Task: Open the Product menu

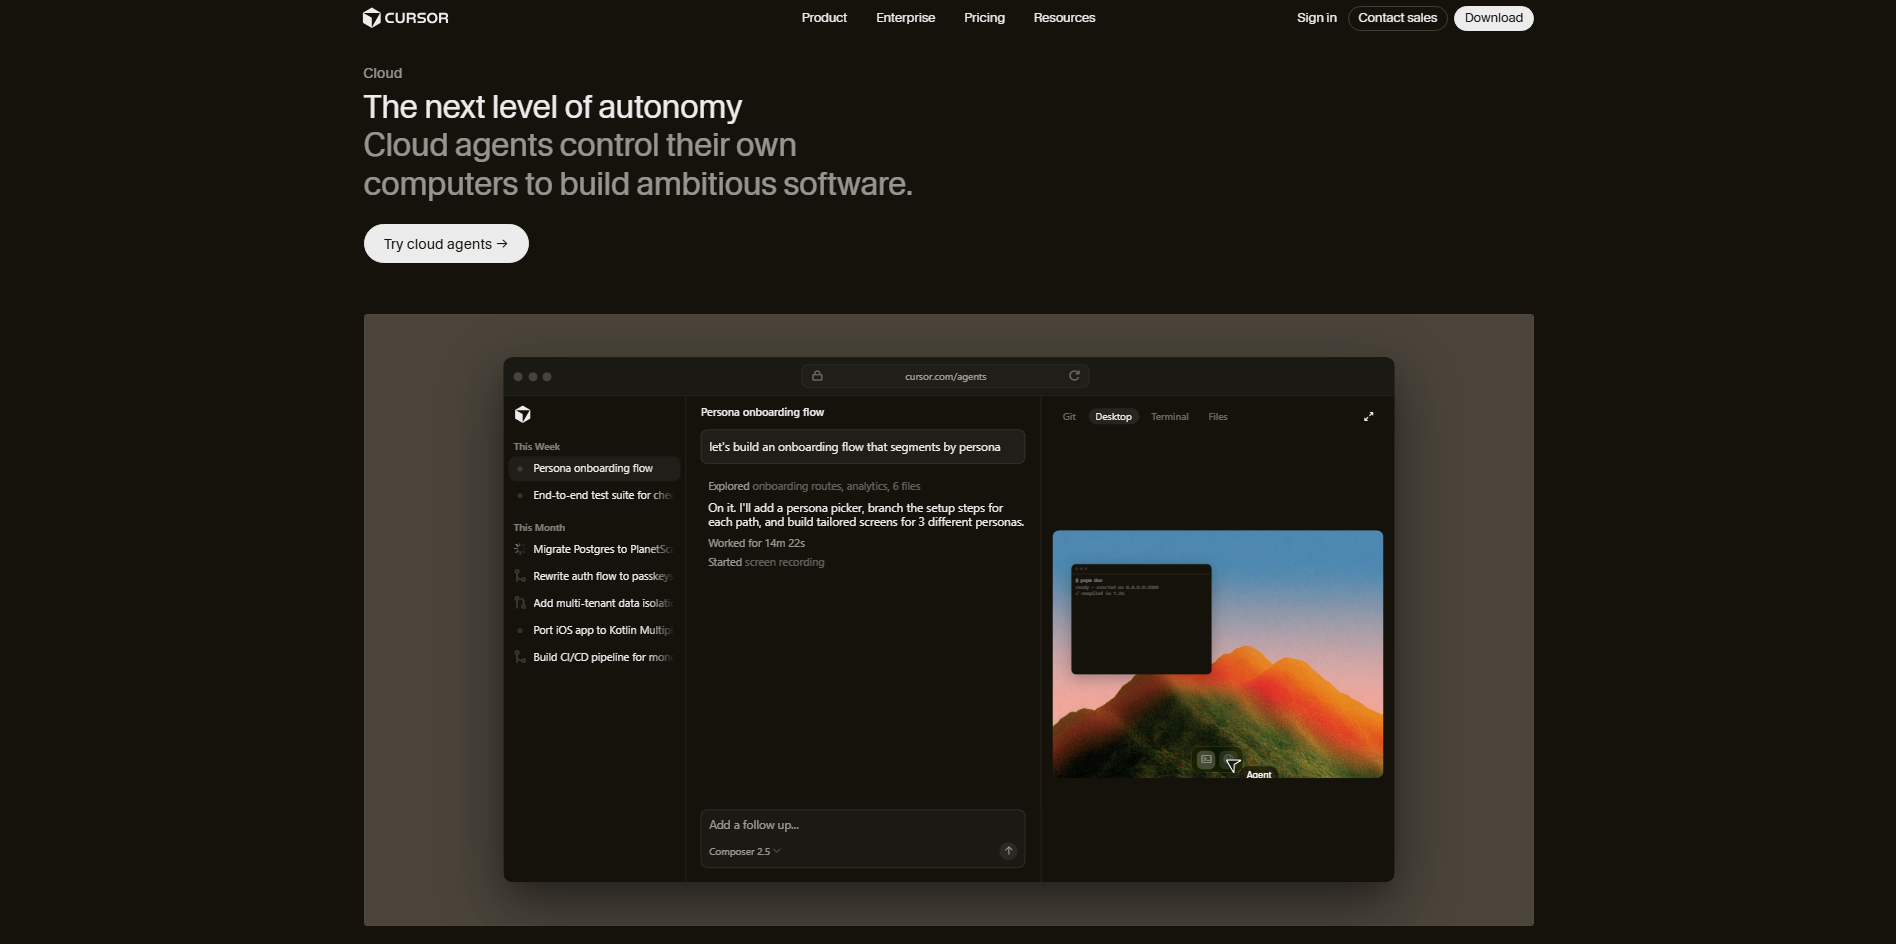Action: pyautogui.click(x=824, y=18)
